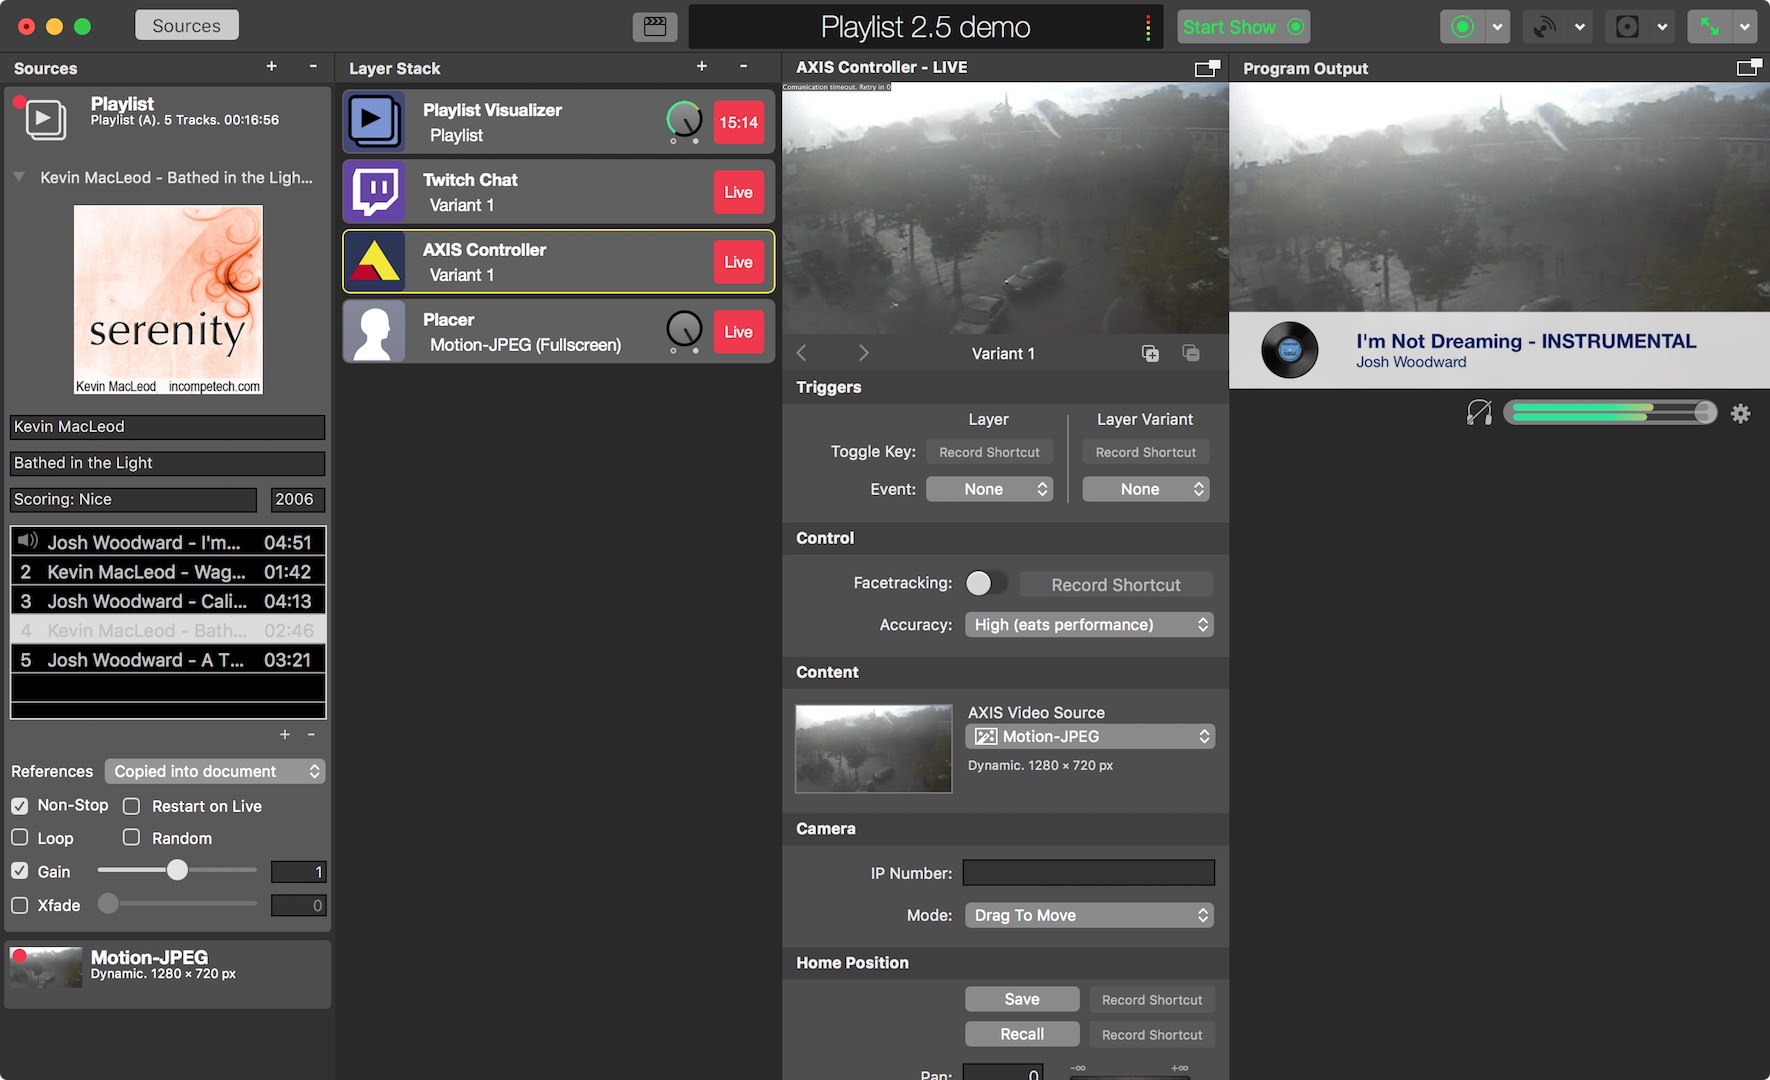Click the add variant duplicate icon
This screenshot has height=1080, width=1770.
tap(1150, 353)
